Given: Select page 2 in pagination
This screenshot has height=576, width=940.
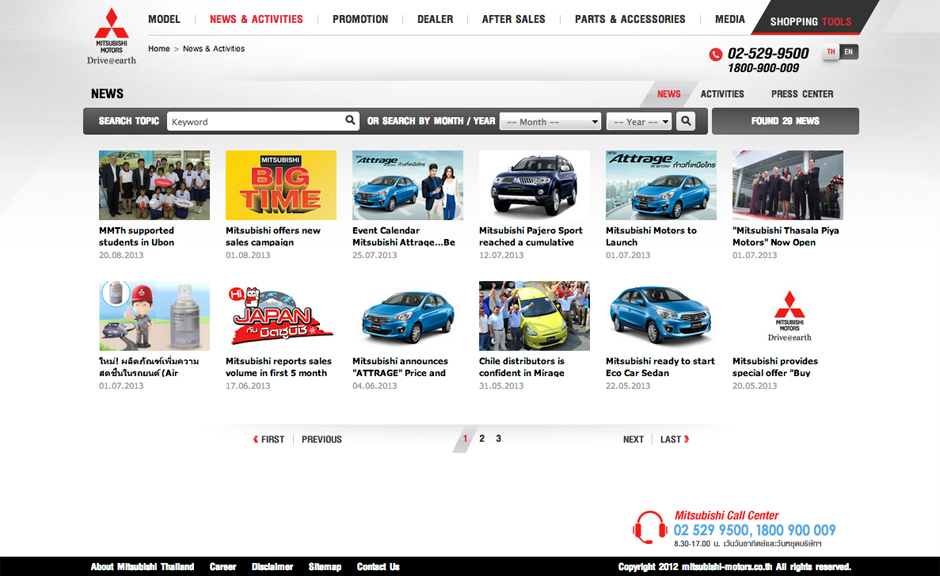Looking at the screenshot, I should click(x=482, y=439).
